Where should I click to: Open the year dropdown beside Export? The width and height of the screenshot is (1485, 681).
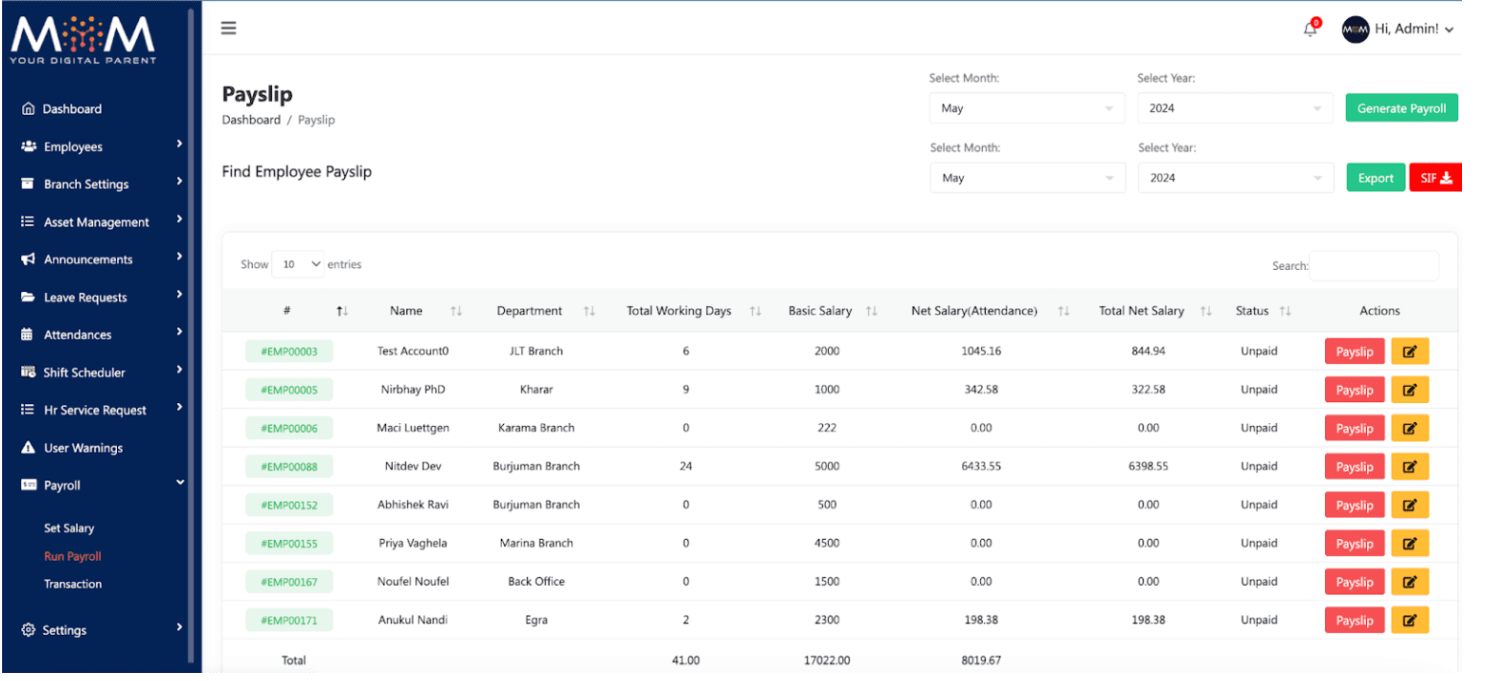click(1235, 178)
